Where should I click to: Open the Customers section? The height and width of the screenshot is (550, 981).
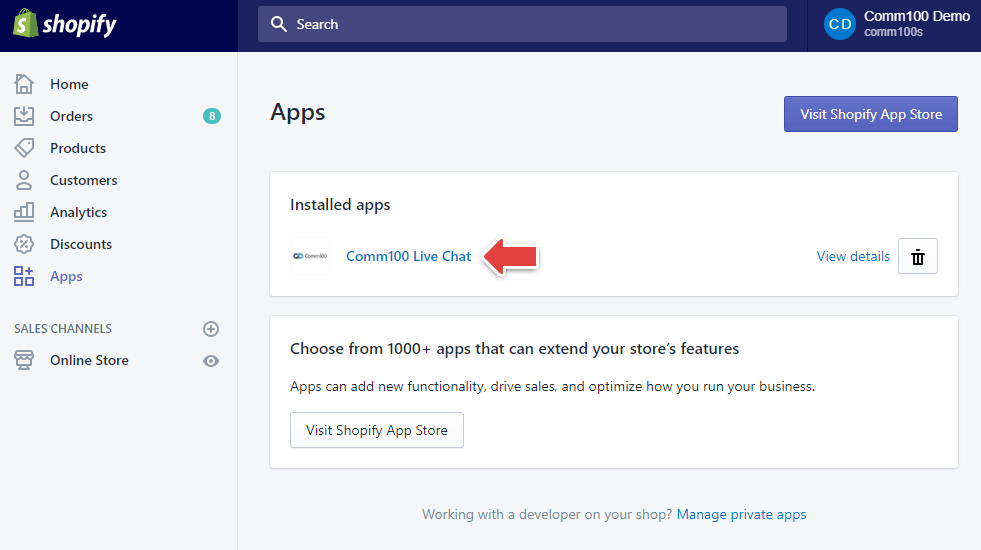(83, 180)
